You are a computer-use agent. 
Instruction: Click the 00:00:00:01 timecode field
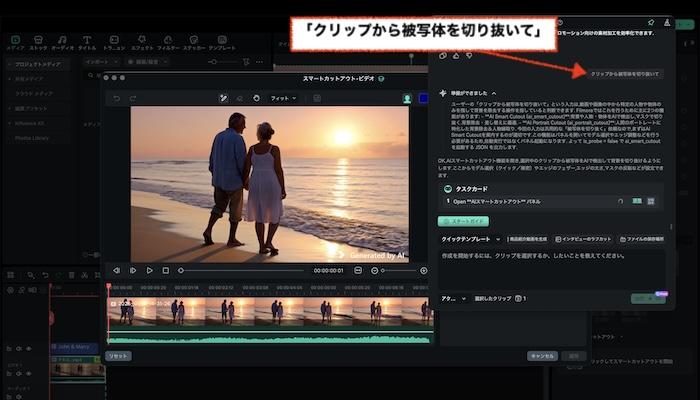click(328, 271)
